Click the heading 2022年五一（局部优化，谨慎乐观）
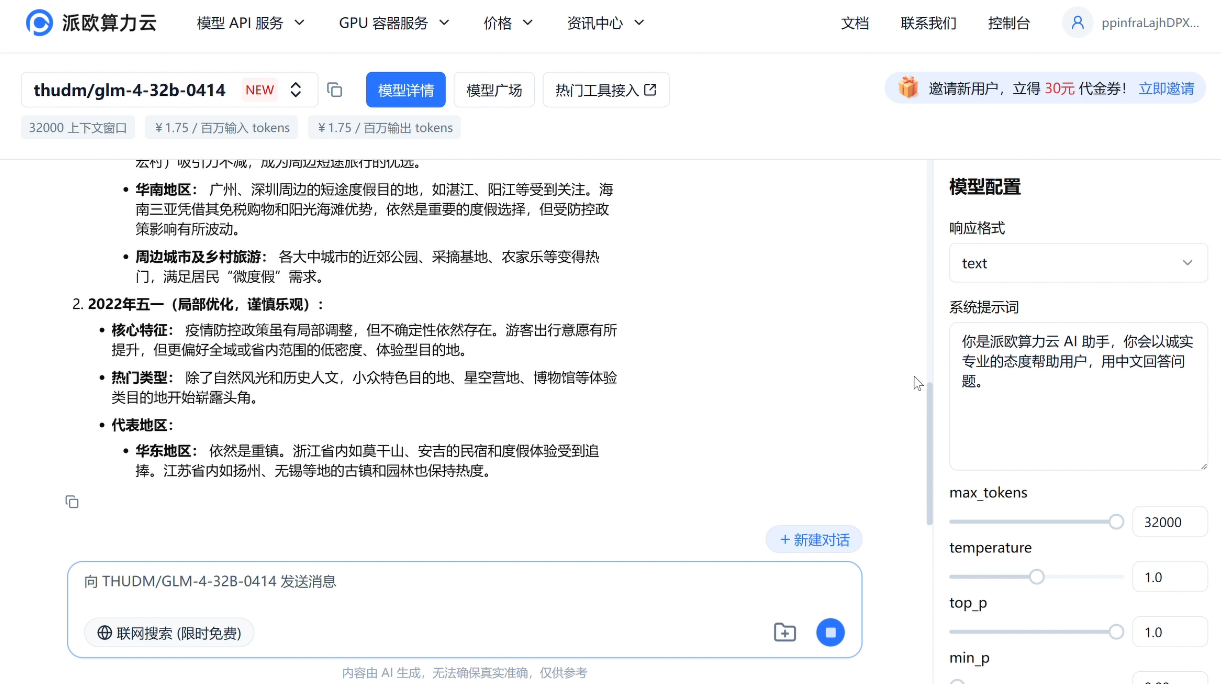This screenshot has width=1221, height=684. pyautogui.click(x=206, y=304)
